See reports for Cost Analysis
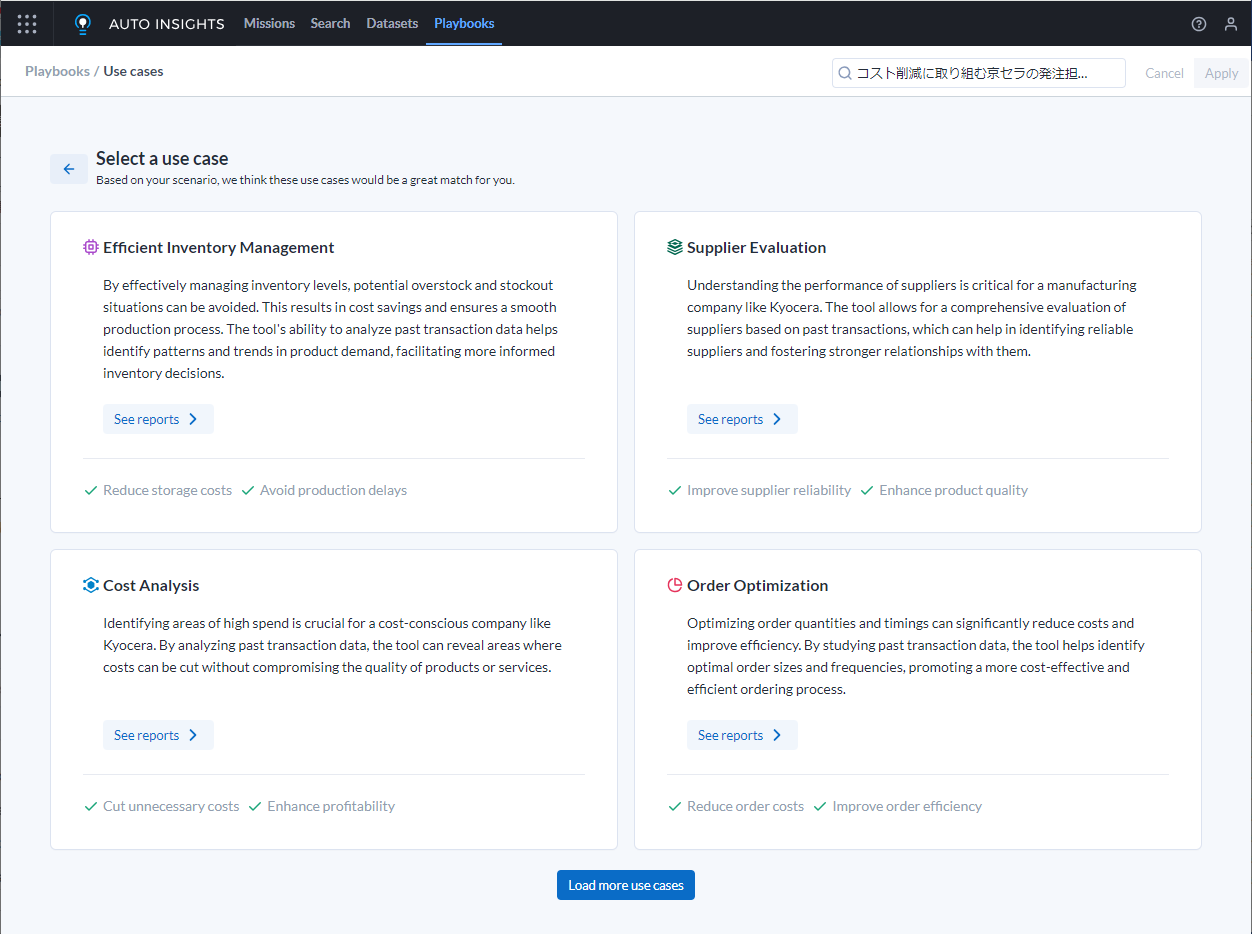The width and height of the screenshot is (1252, 934). (158, 735)
